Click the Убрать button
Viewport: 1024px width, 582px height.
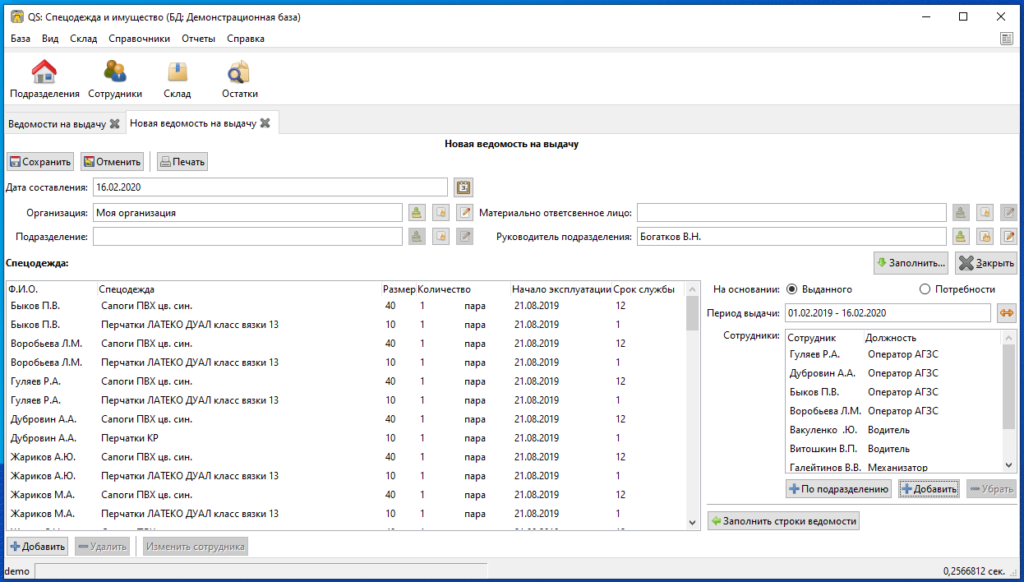coord(991,489)
